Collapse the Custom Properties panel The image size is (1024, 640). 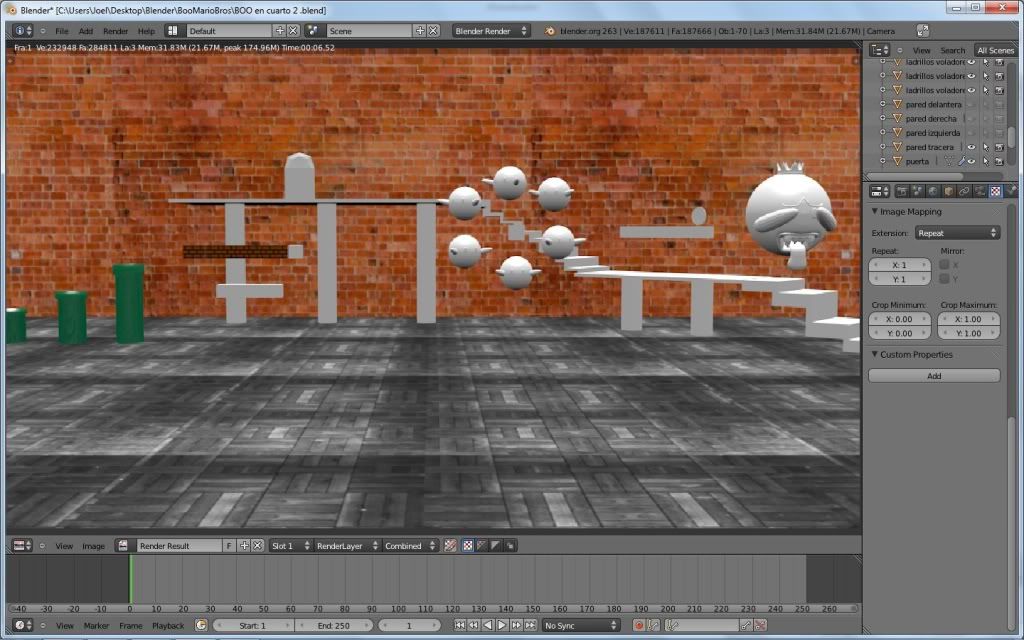875,355
